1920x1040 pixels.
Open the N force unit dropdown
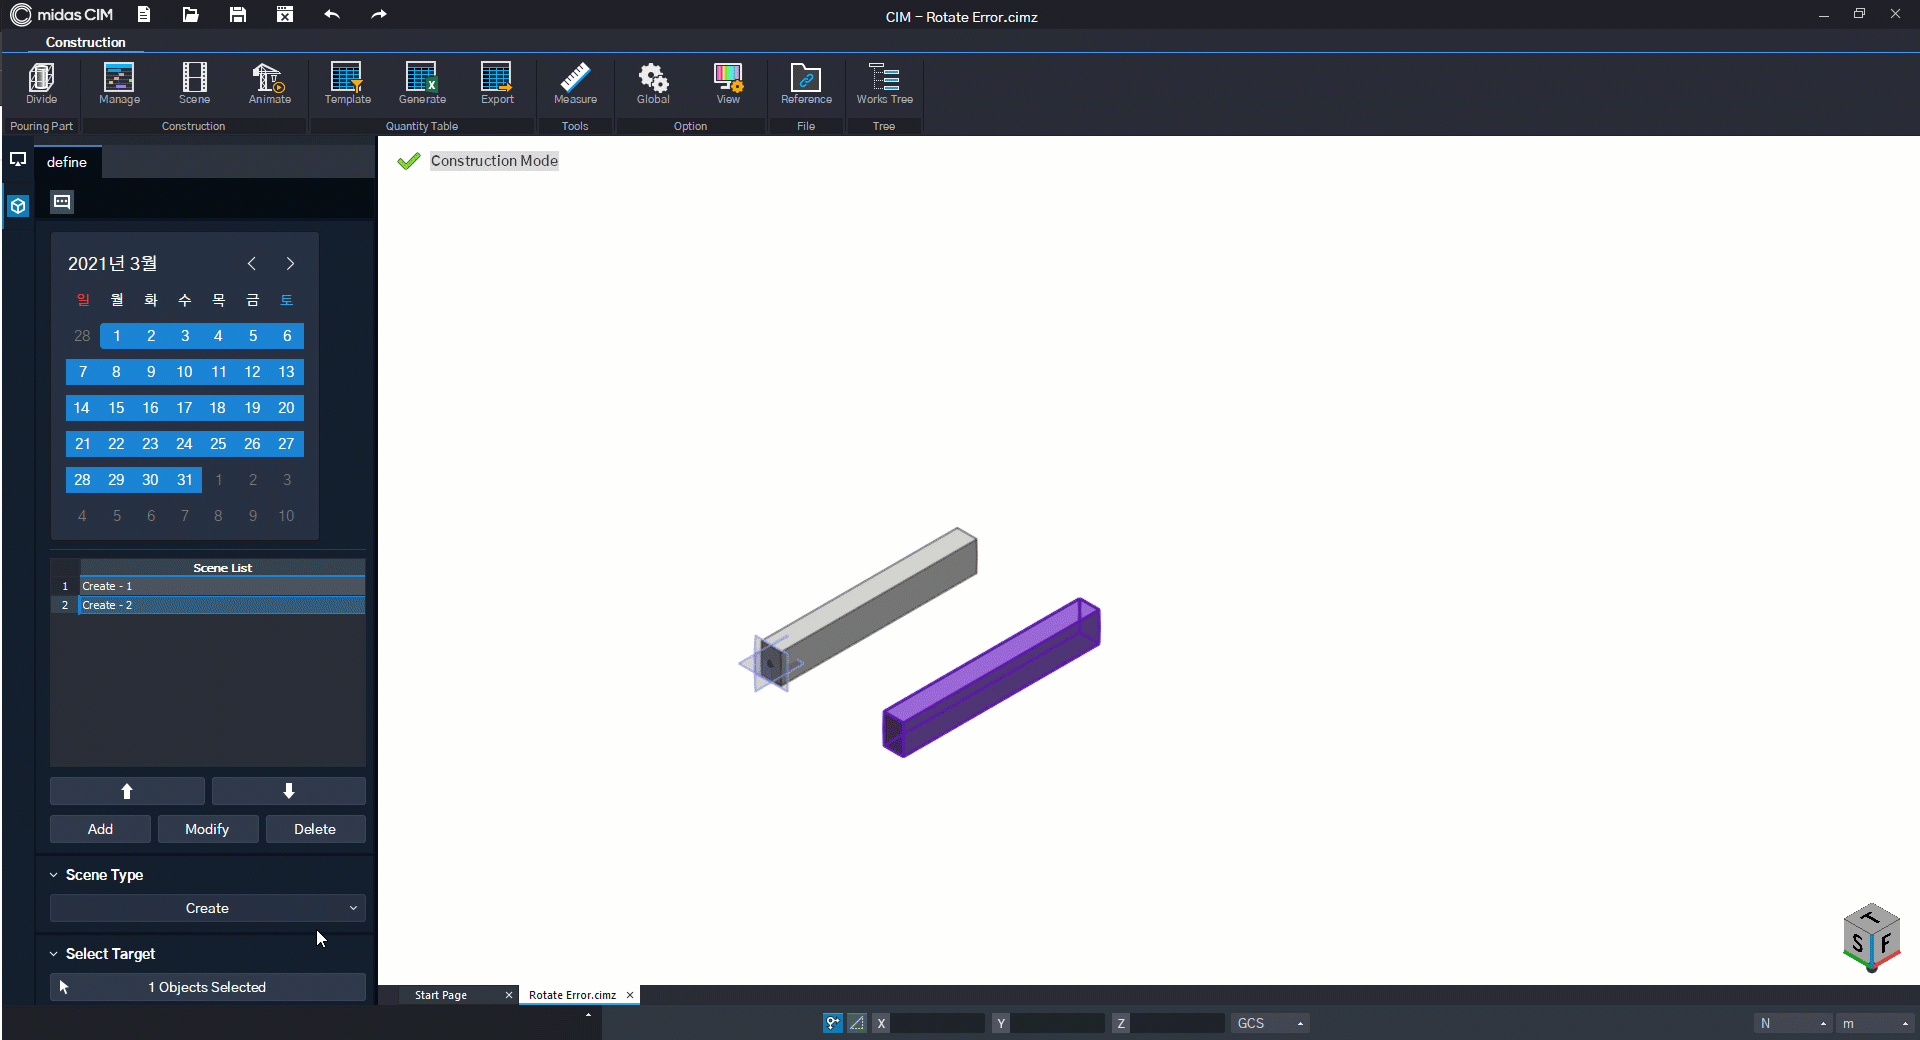coord(1794,1023)
